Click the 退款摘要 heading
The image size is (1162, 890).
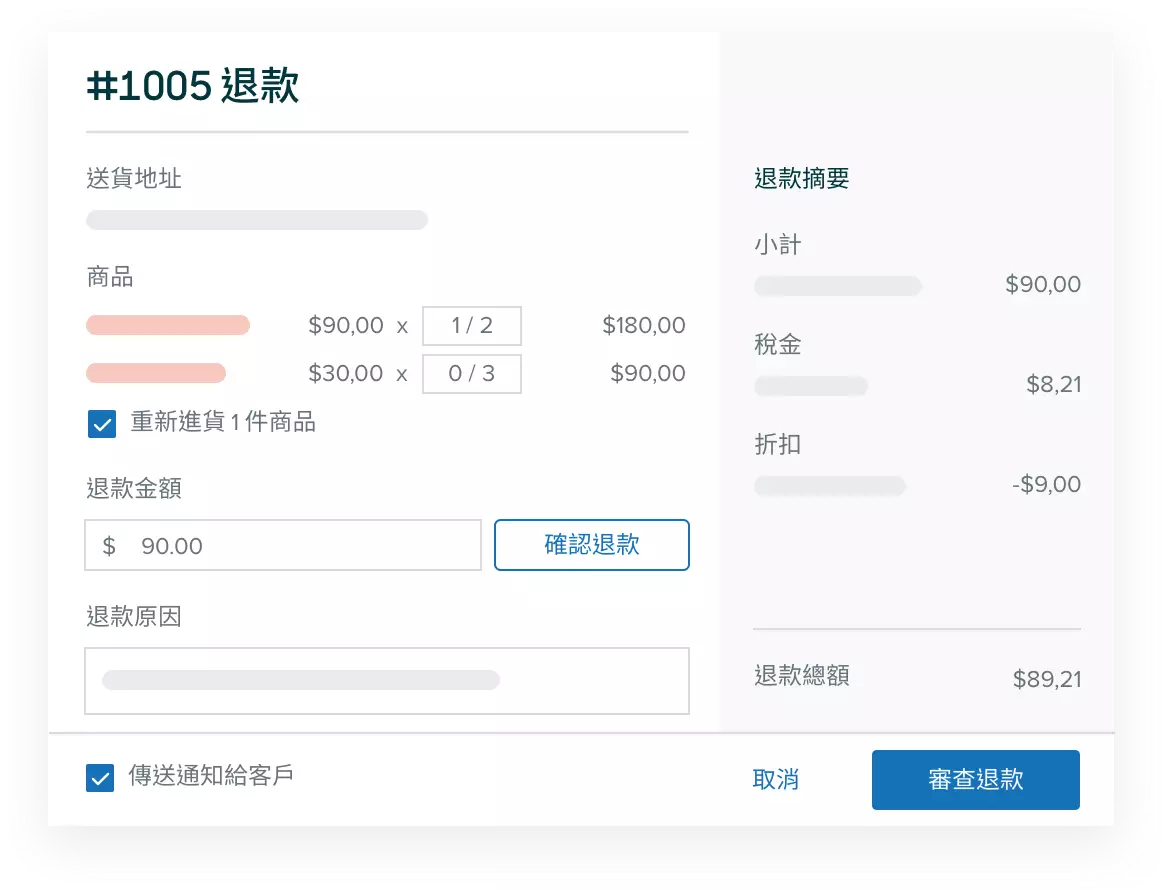coord(801,179)
